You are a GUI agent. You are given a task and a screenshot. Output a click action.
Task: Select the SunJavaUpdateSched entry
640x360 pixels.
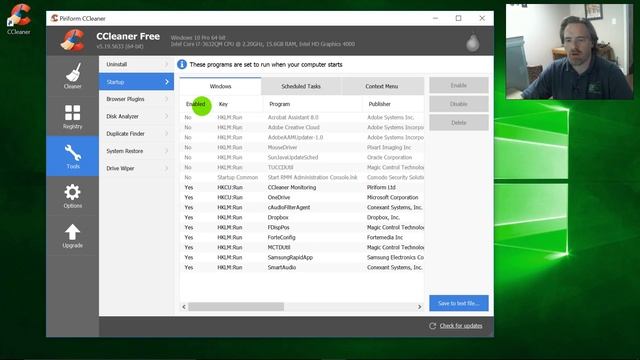pos(302,158)
